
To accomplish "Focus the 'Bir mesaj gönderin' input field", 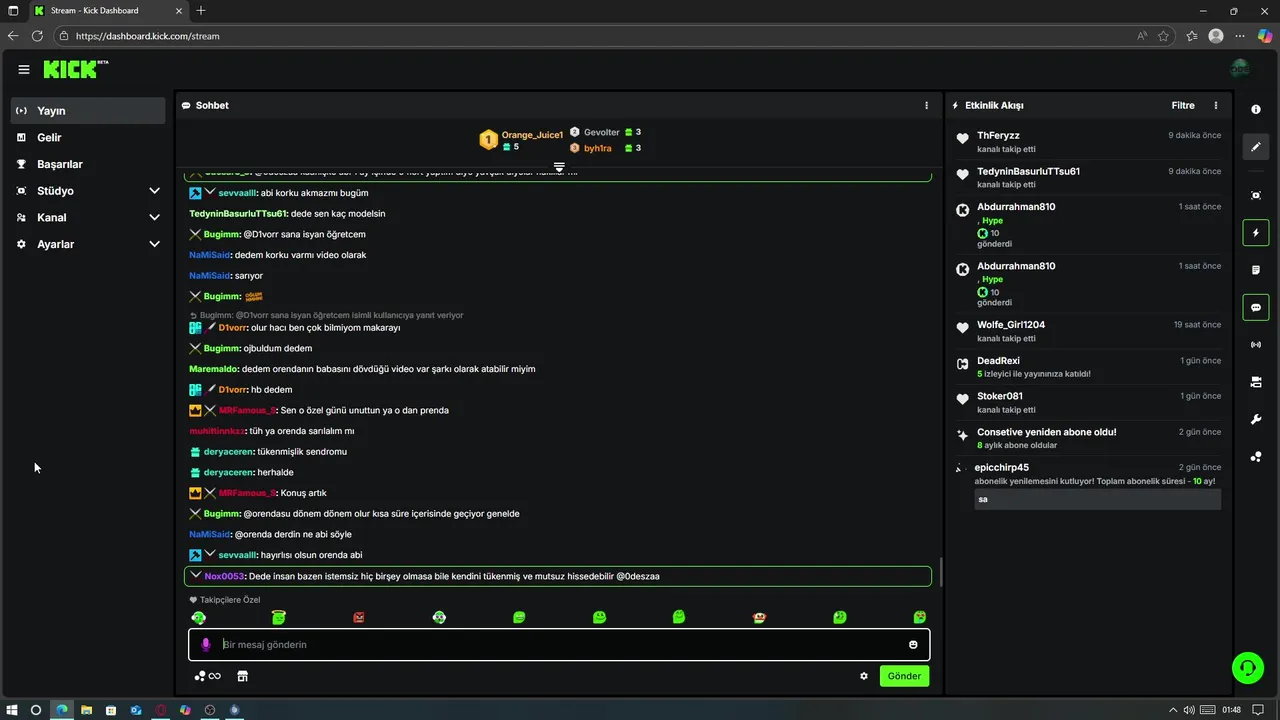I will (560, 645).
